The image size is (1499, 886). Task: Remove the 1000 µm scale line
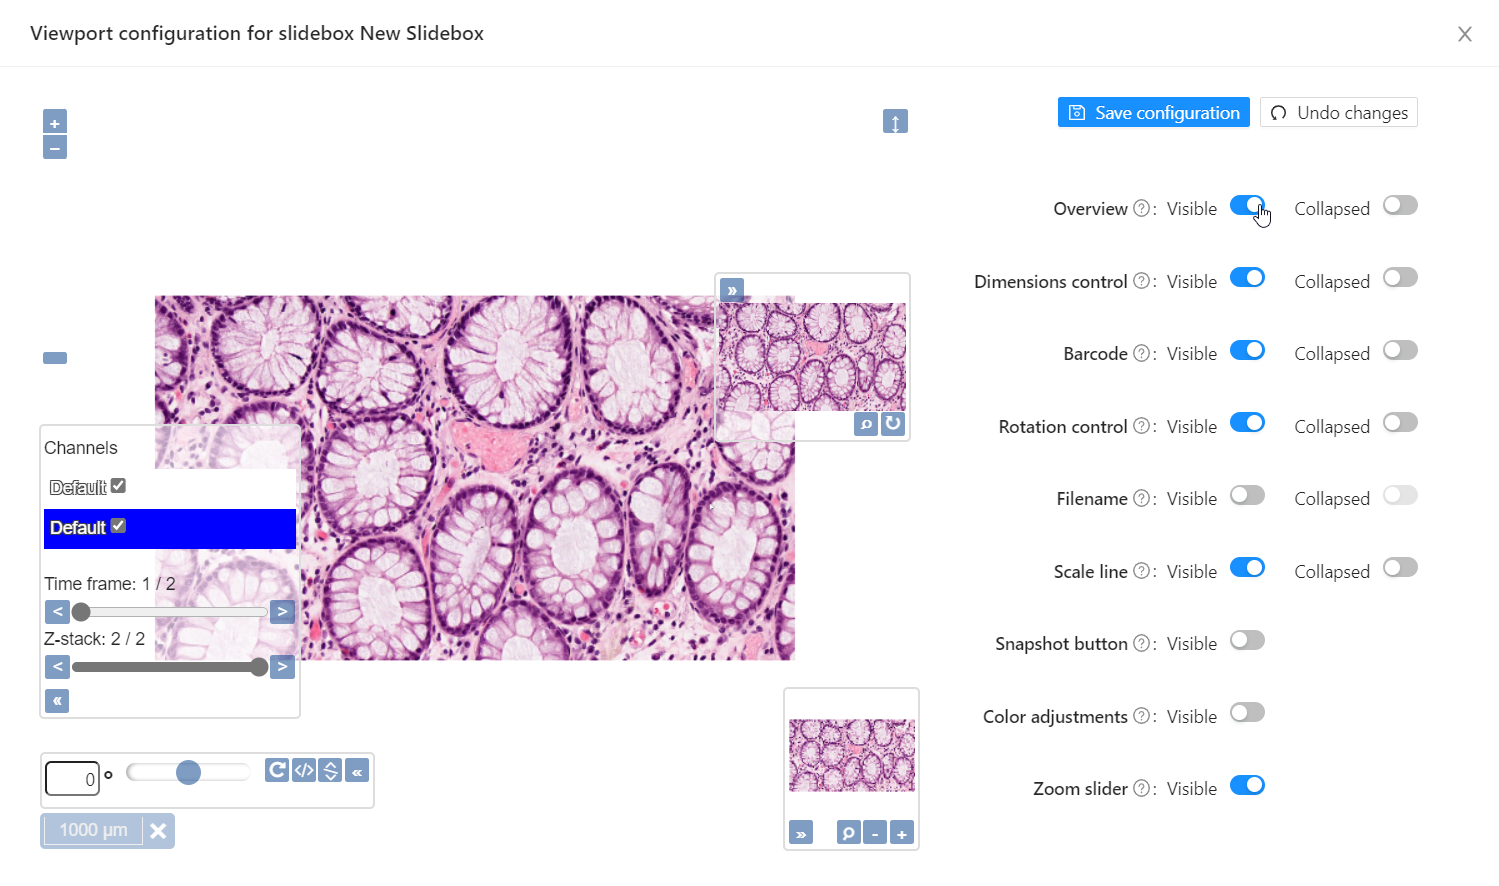[x=158, y=831]
